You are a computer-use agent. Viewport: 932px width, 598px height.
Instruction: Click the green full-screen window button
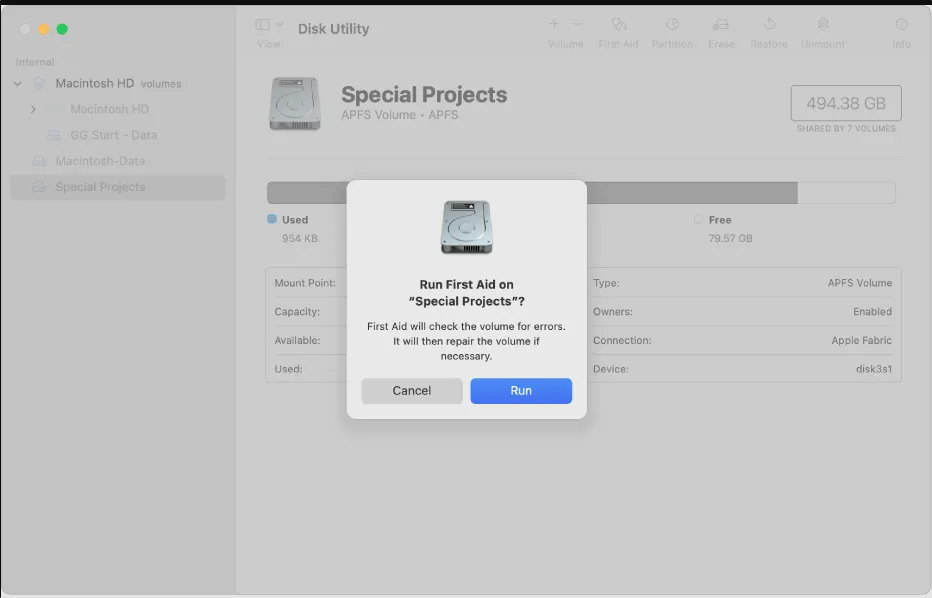coord(62,29)
